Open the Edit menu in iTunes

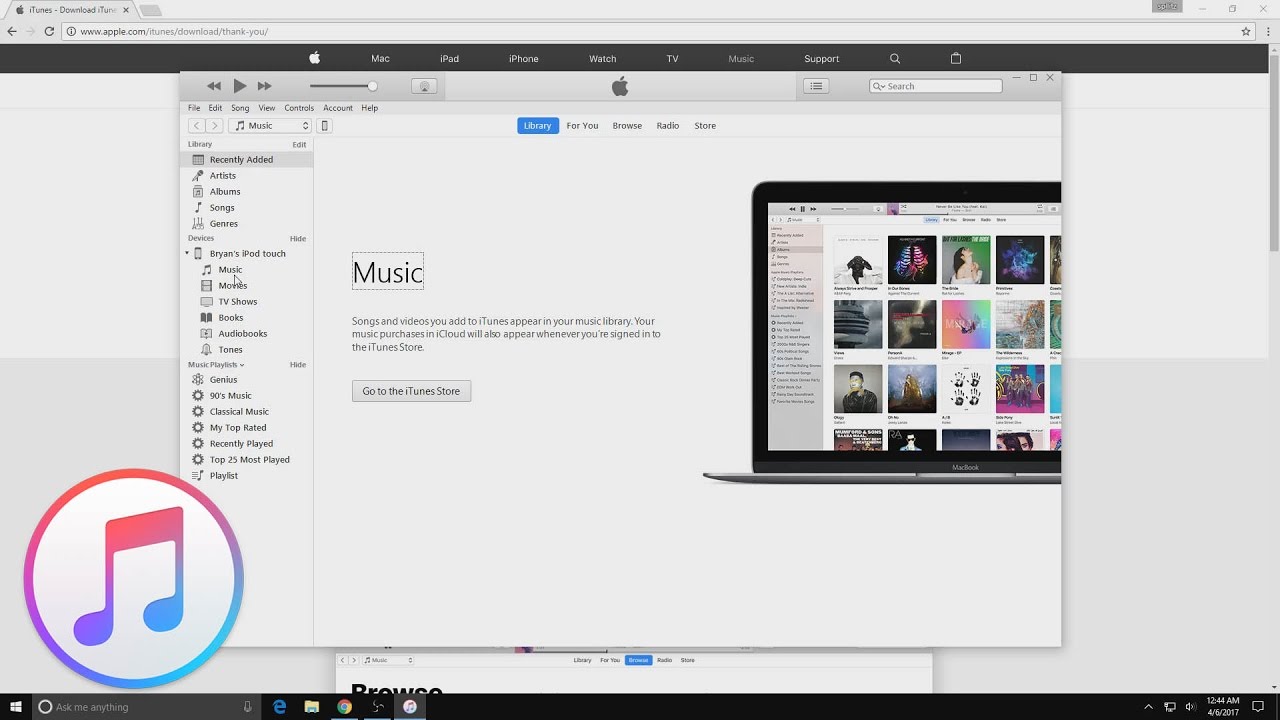215,108
